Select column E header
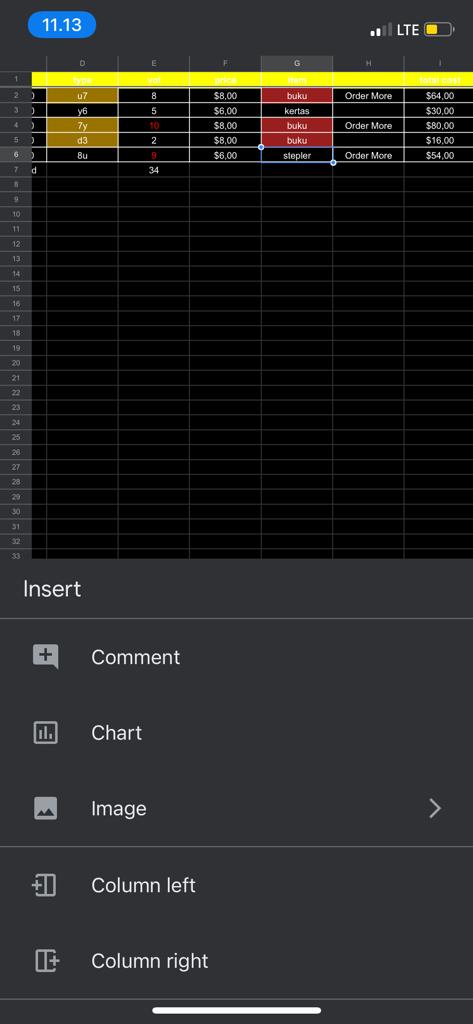This screenshot has width=473, height=1024. pos(154,63)
